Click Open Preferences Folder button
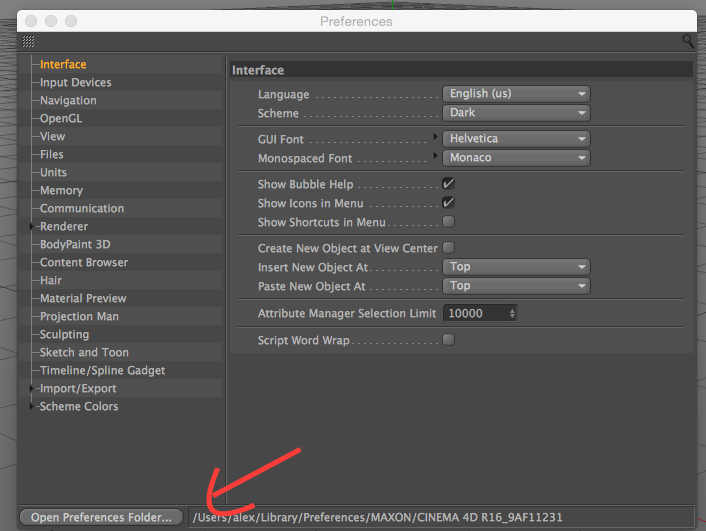Screen dimensions: 706x531 (x=101, y=517)
